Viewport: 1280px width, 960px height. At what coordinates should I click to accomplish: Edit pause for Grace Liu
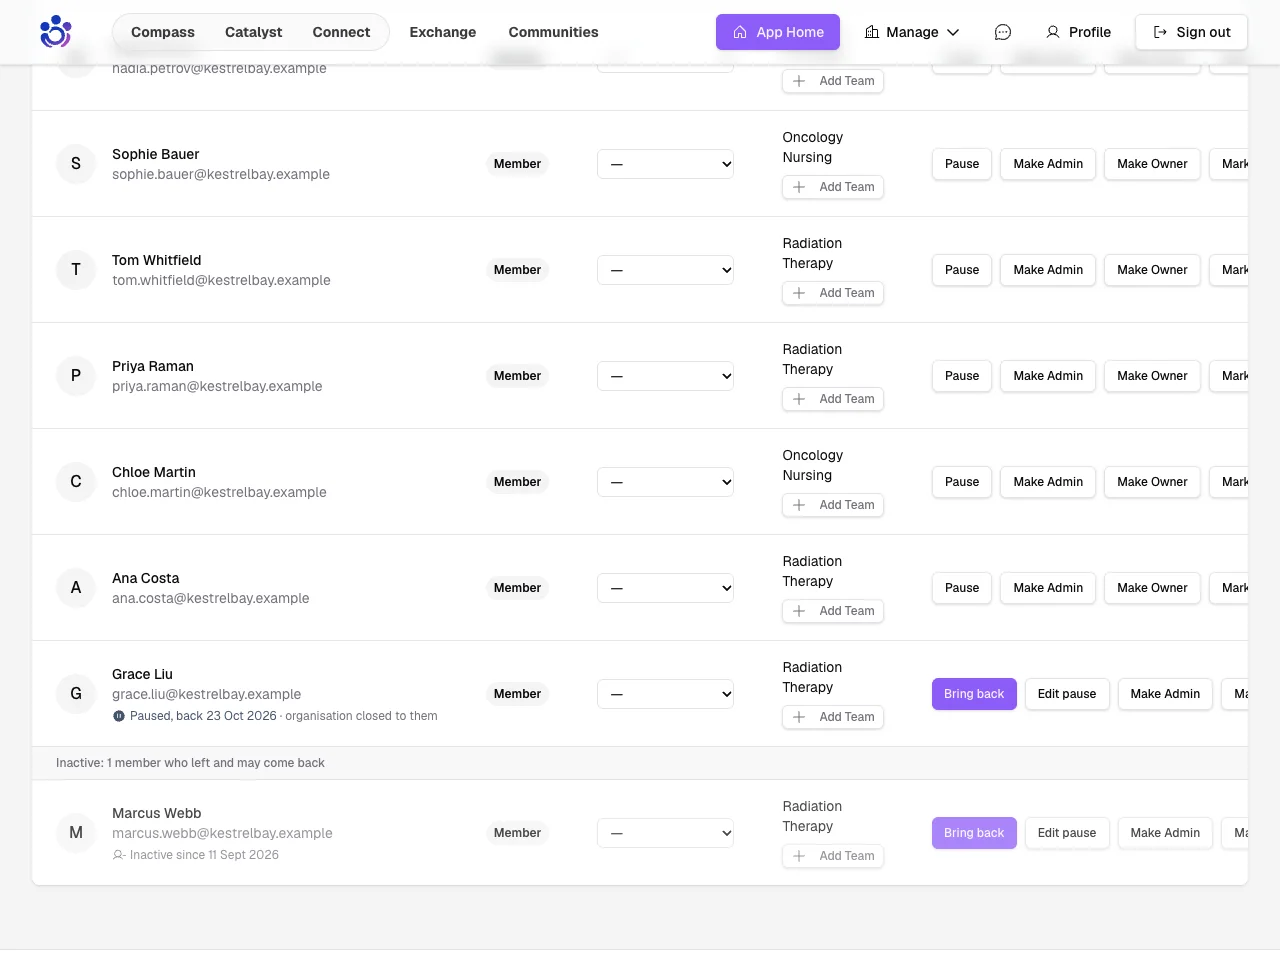coord(1067,694)
